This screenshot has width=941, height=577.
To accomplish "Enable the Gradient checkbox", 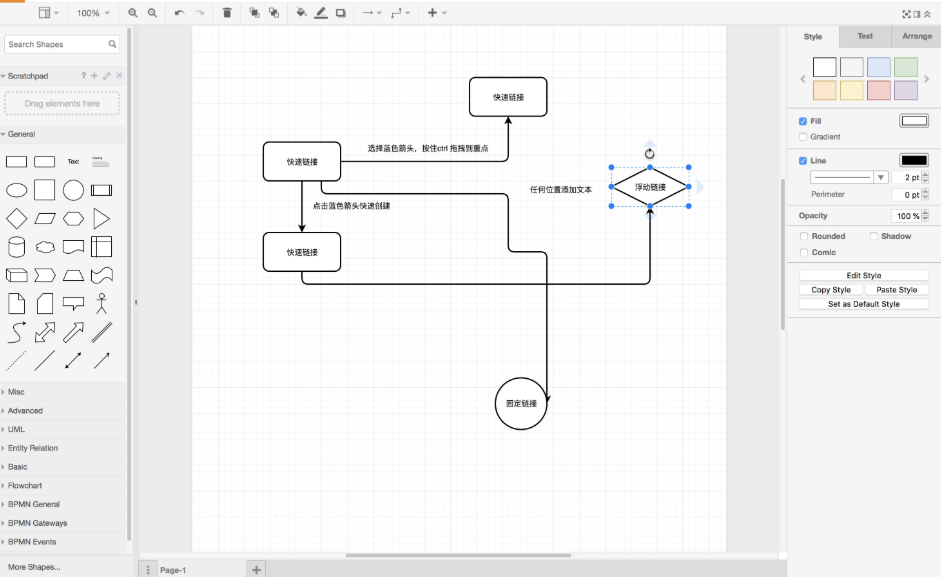I will [803, 136].
